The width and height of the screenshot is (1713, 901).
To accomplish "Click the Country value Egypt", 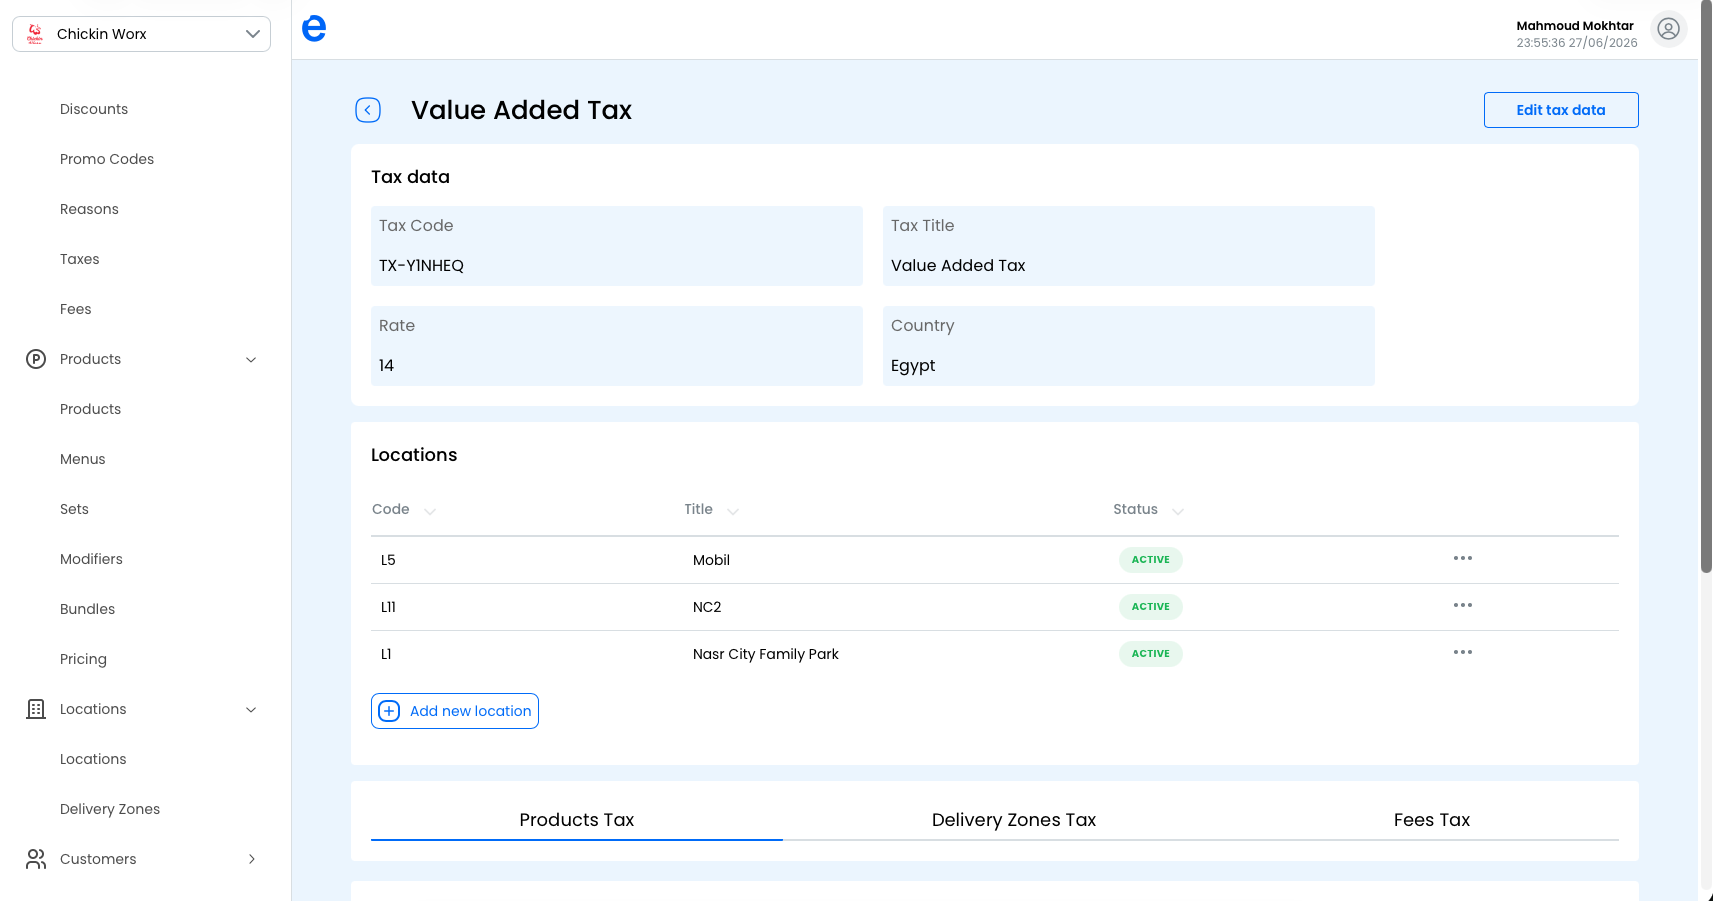I will click(913, 365).
